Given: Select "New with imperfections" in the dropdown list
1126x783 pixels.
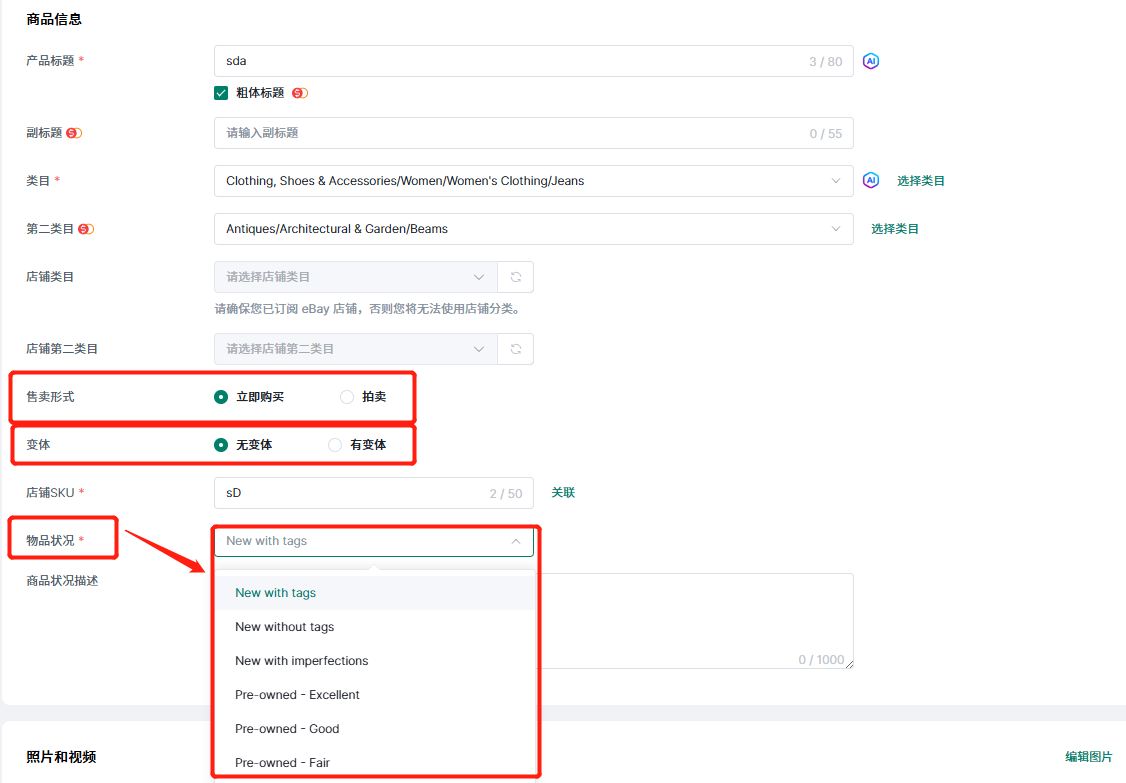Looking at the screenshot, I should pos(302,661).
